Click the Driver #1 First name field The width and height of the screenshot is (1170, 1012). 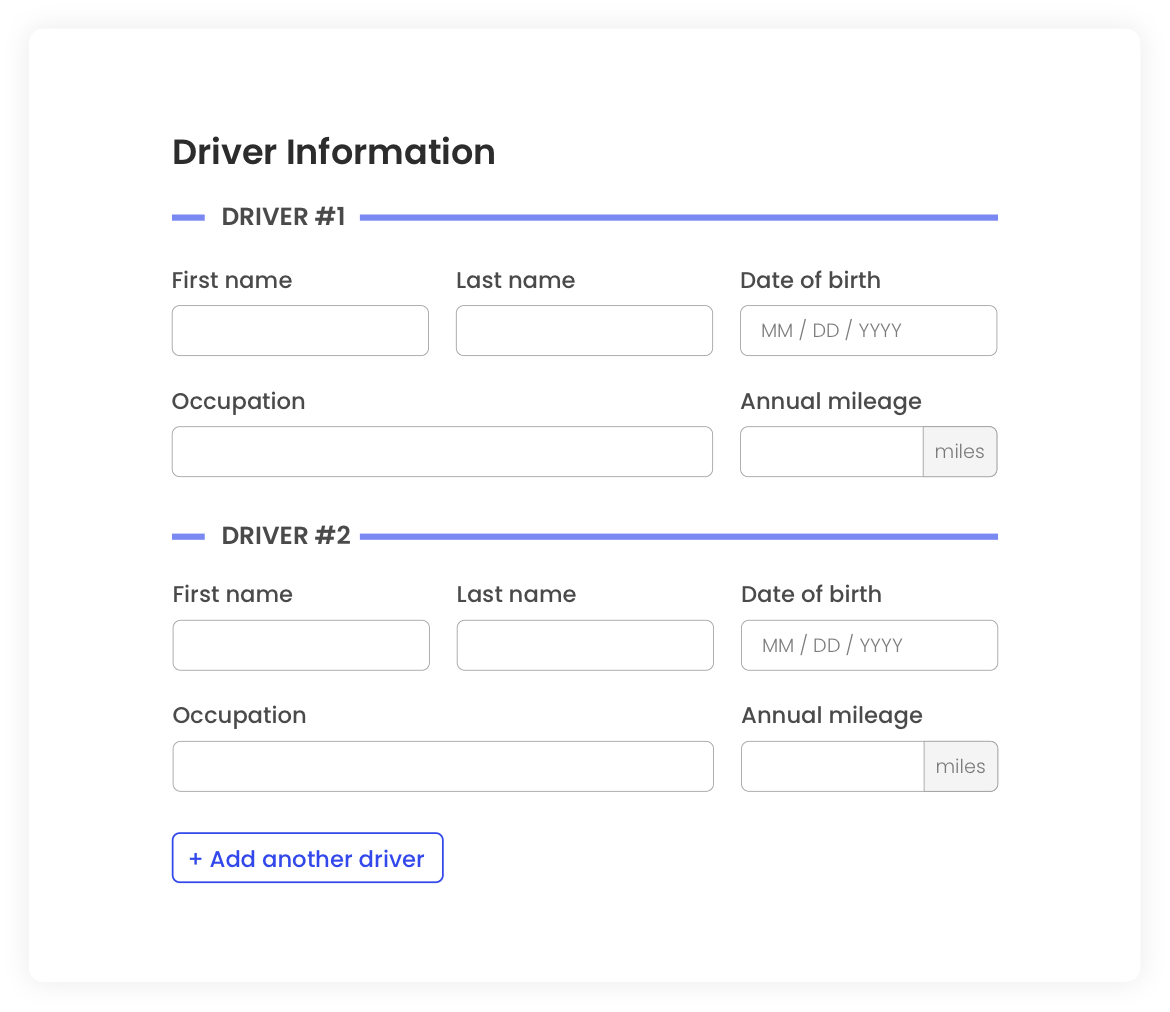[300, 331]
